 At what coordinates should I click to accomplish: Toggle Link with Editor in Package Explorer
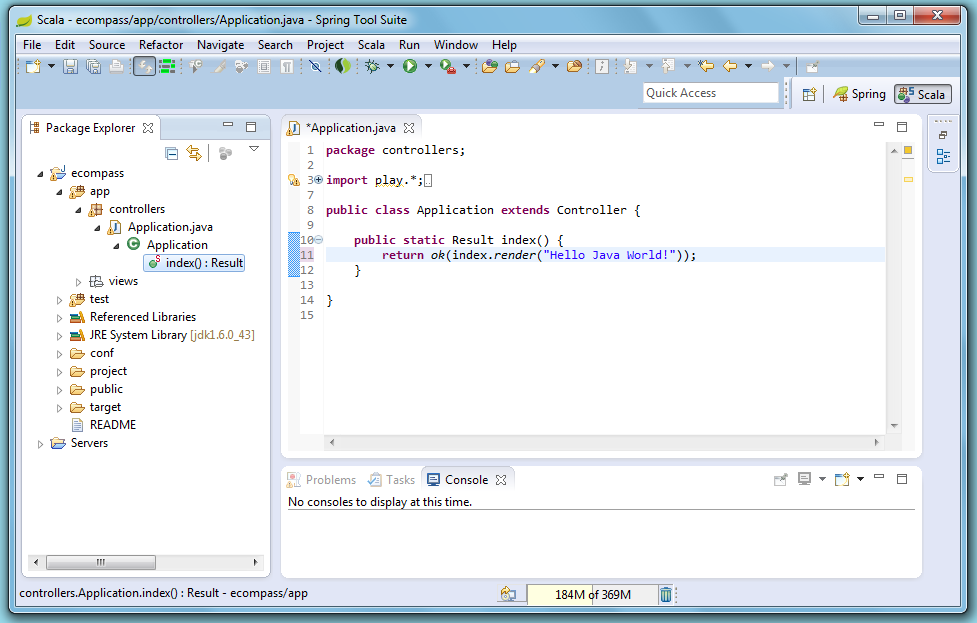coord(195,152)
